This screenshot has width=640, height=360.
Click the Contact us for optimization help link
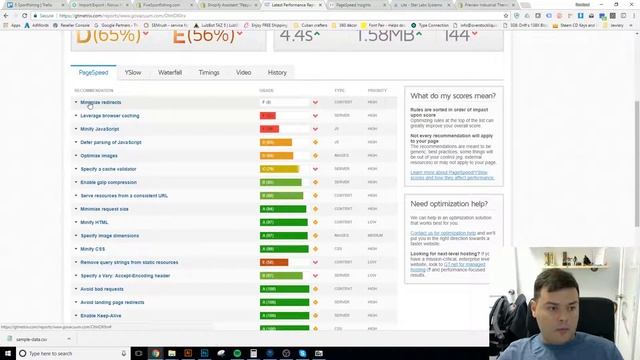(x=443, y=233)
